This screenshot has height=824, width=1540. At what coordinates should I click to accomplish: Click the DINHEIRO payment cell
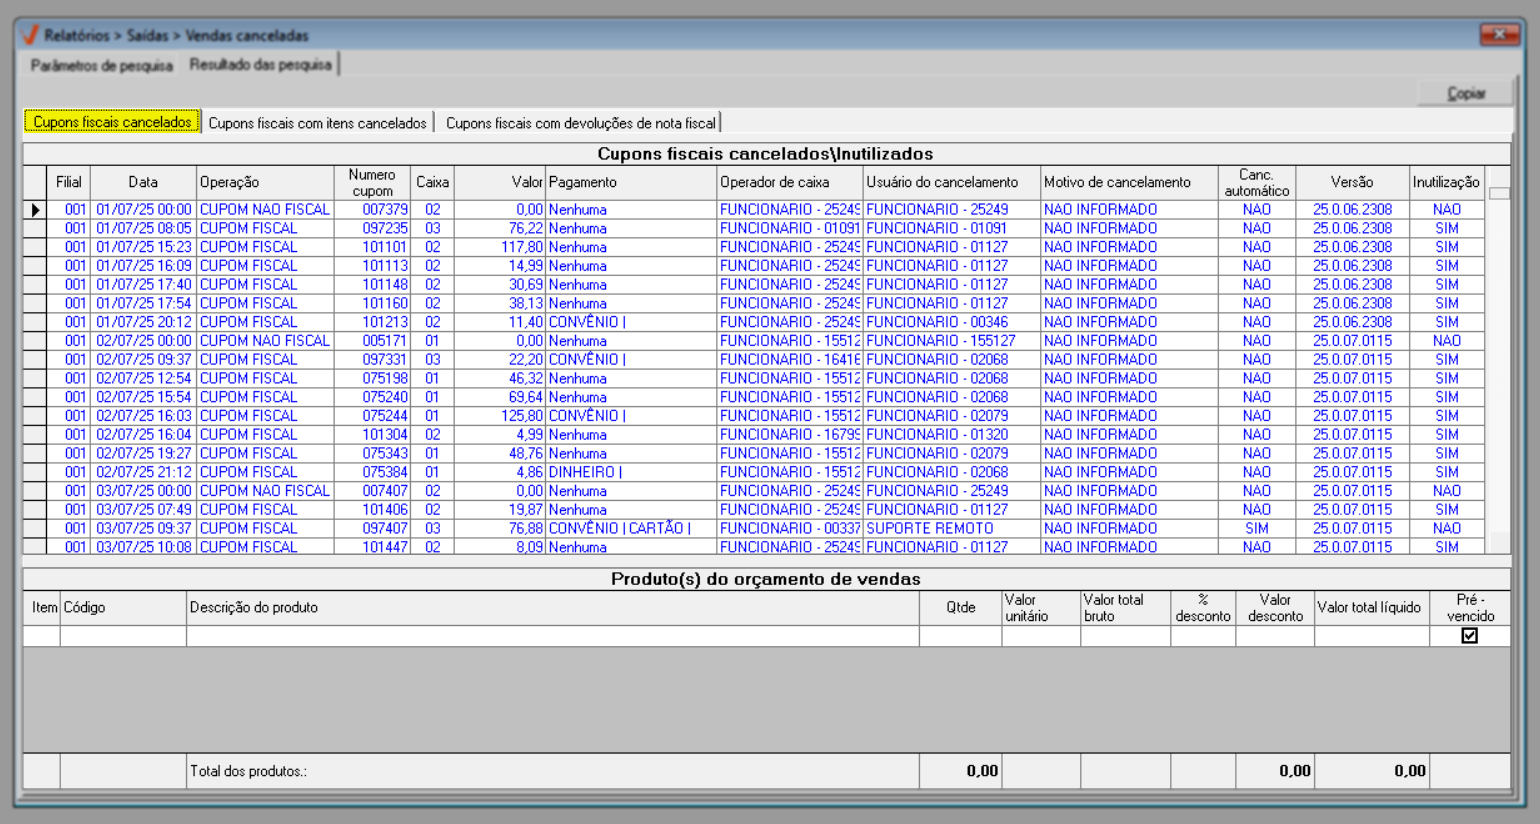(x=584, y=473)
